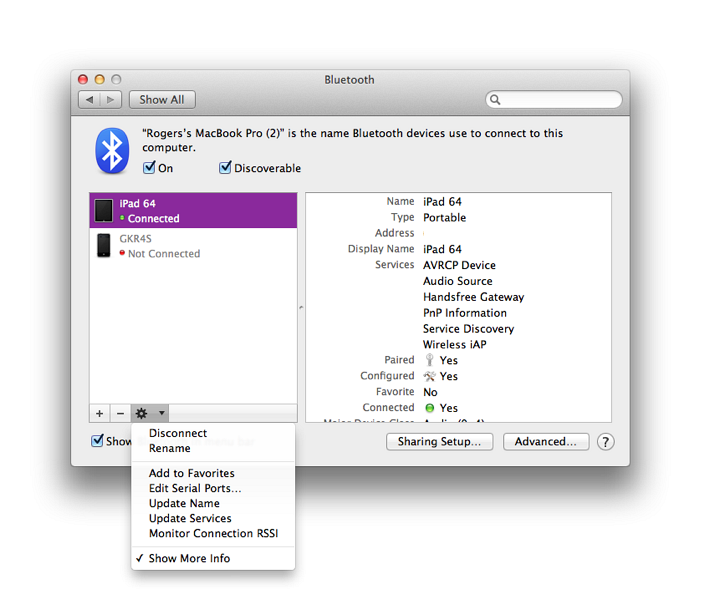This screenshot has width=720, height=605.
Task: Open Advanced… settings
Action: [546, 442]
